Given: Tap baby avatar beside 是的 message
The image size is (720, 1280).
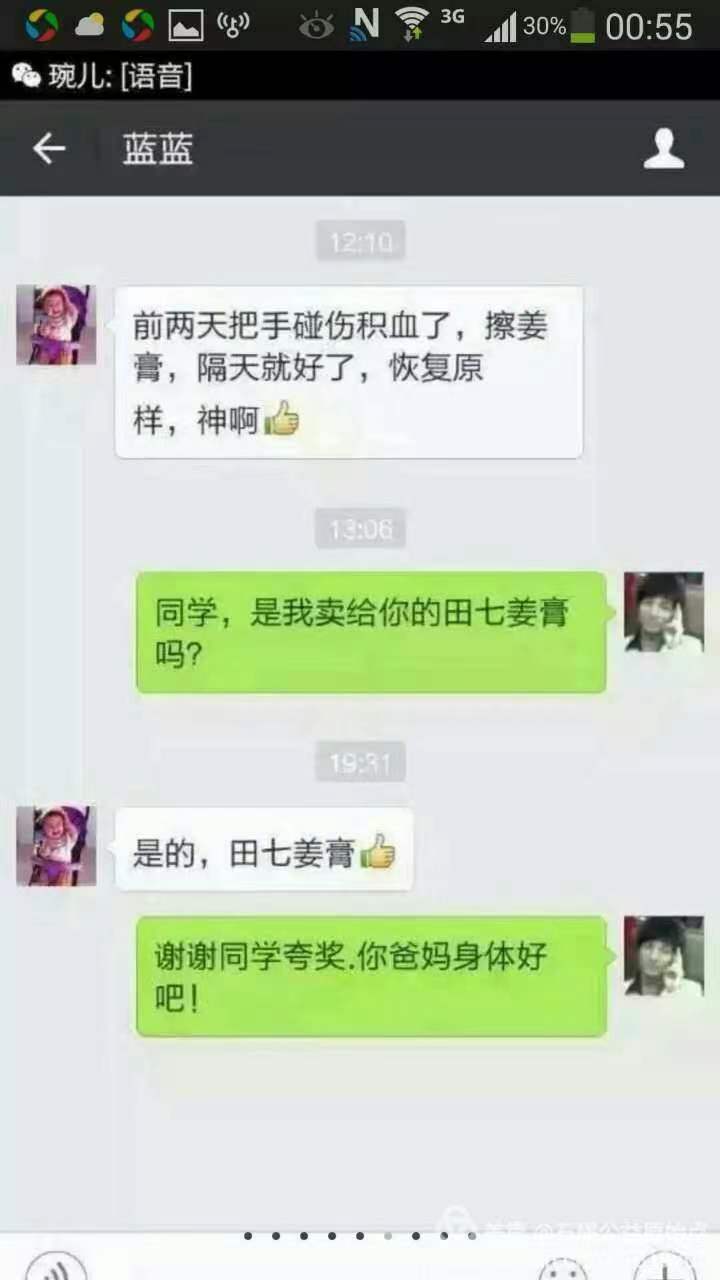Looking at the screenshot, I should coord(56,846).
